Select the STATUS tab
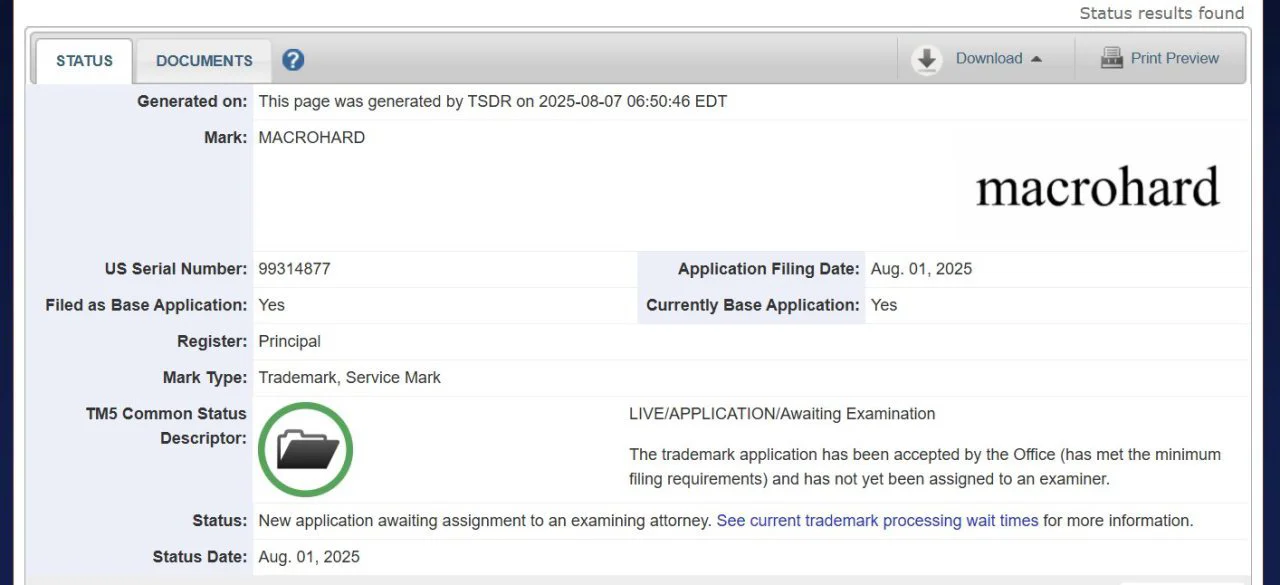1280x585 pixels. 84,61
